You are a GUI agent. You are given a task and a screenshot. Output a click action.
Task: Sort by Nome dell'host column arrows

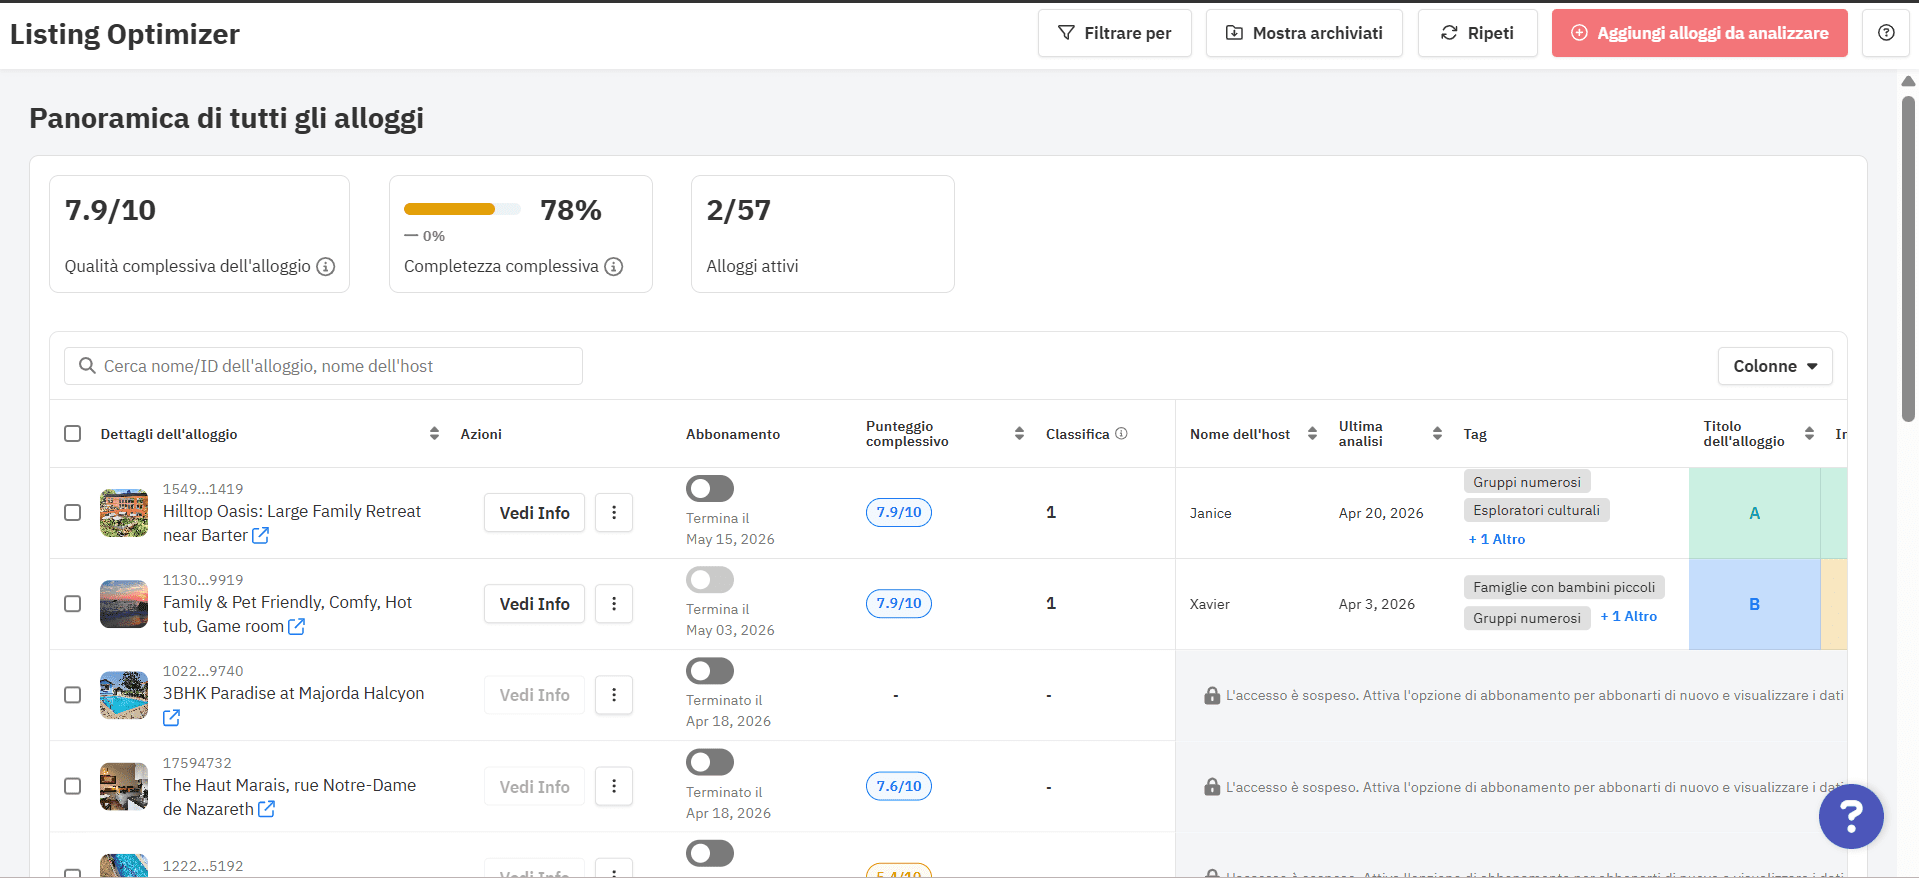[x=1312, y=433]
